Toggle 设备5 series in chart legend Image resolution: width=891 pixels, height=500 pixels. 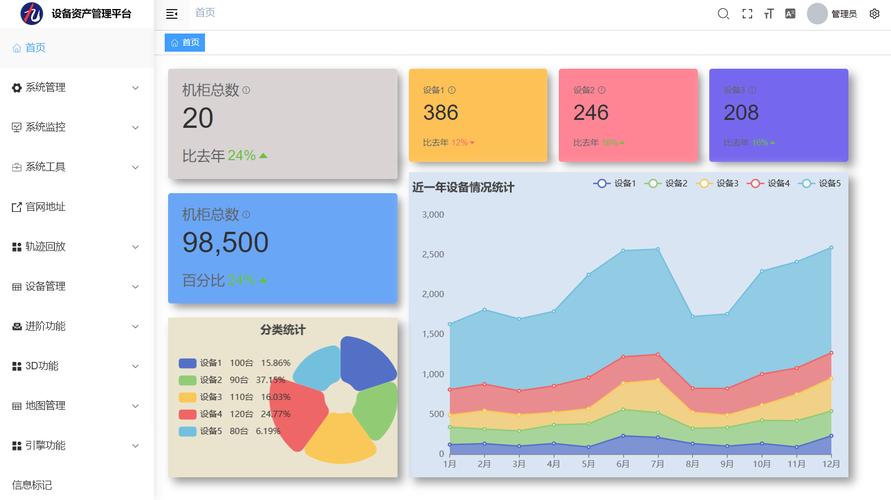point(819,183)
